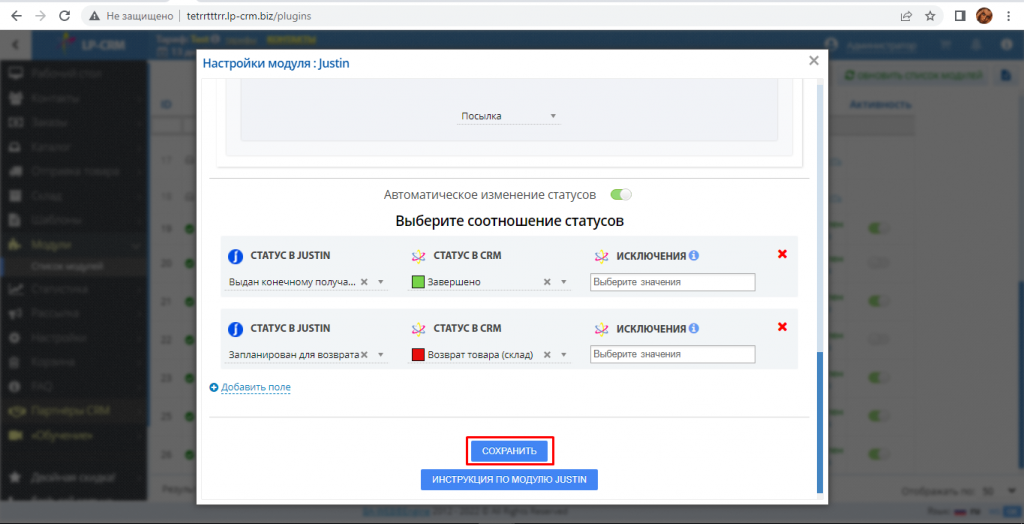The image size is (1024, 524).
Task: Click CRM logo beside second ИСКЛЮЧЕНИЯ
Action: pos(602,328)
